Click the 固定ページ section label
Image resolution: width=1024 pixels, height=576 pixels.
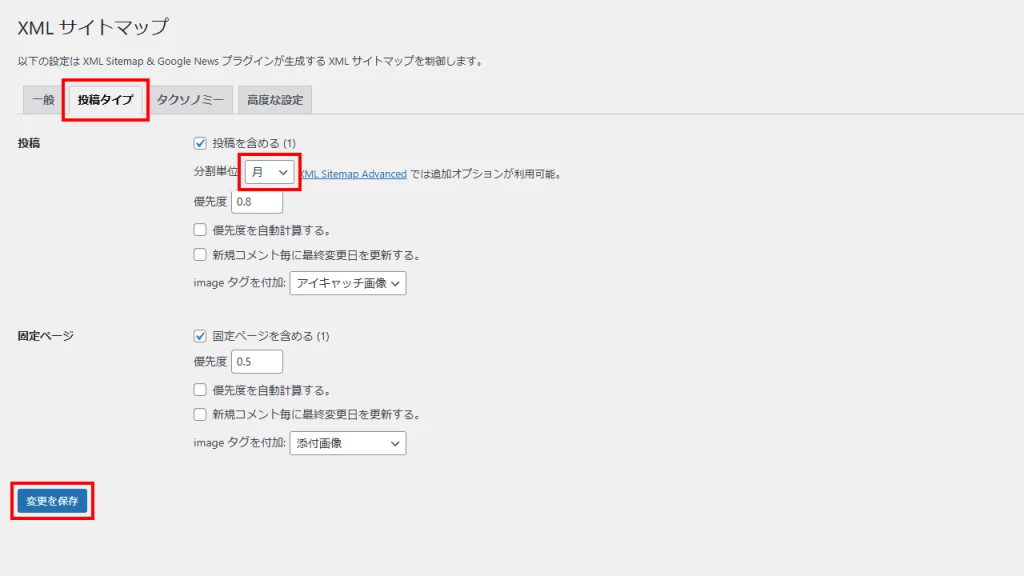pyautogui.click(x=46, y=336)
